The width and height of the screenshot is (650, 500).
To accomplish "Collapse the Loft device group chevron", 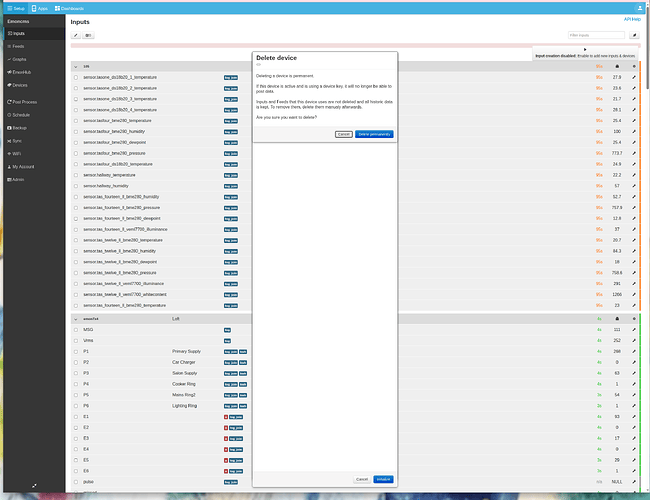I will point(75,319).
